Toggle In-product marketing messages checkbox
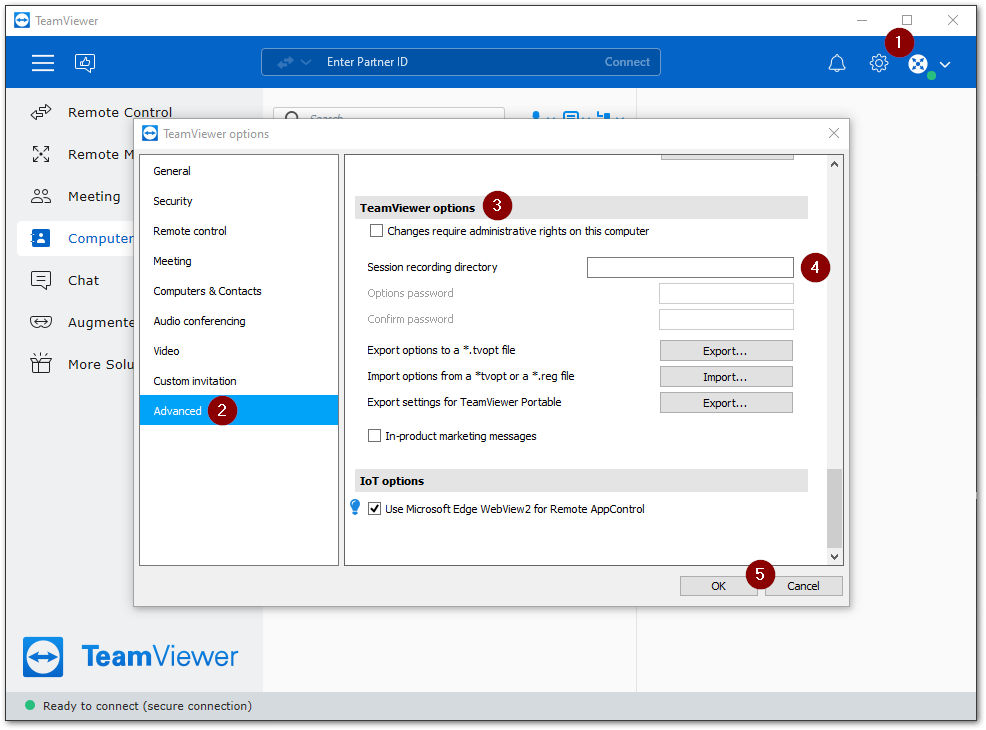 click(x=374, y=436)
